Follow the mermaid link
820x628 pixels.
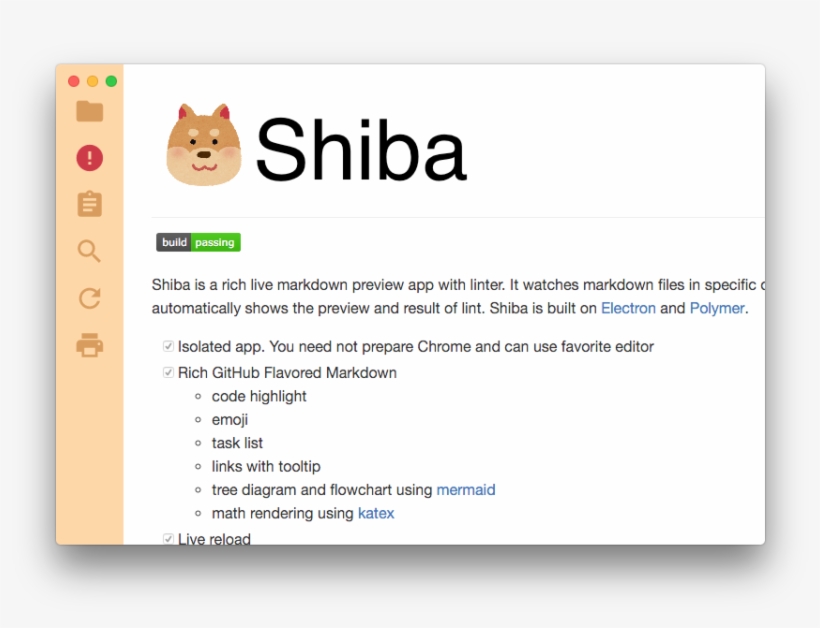tap(466, 490)
